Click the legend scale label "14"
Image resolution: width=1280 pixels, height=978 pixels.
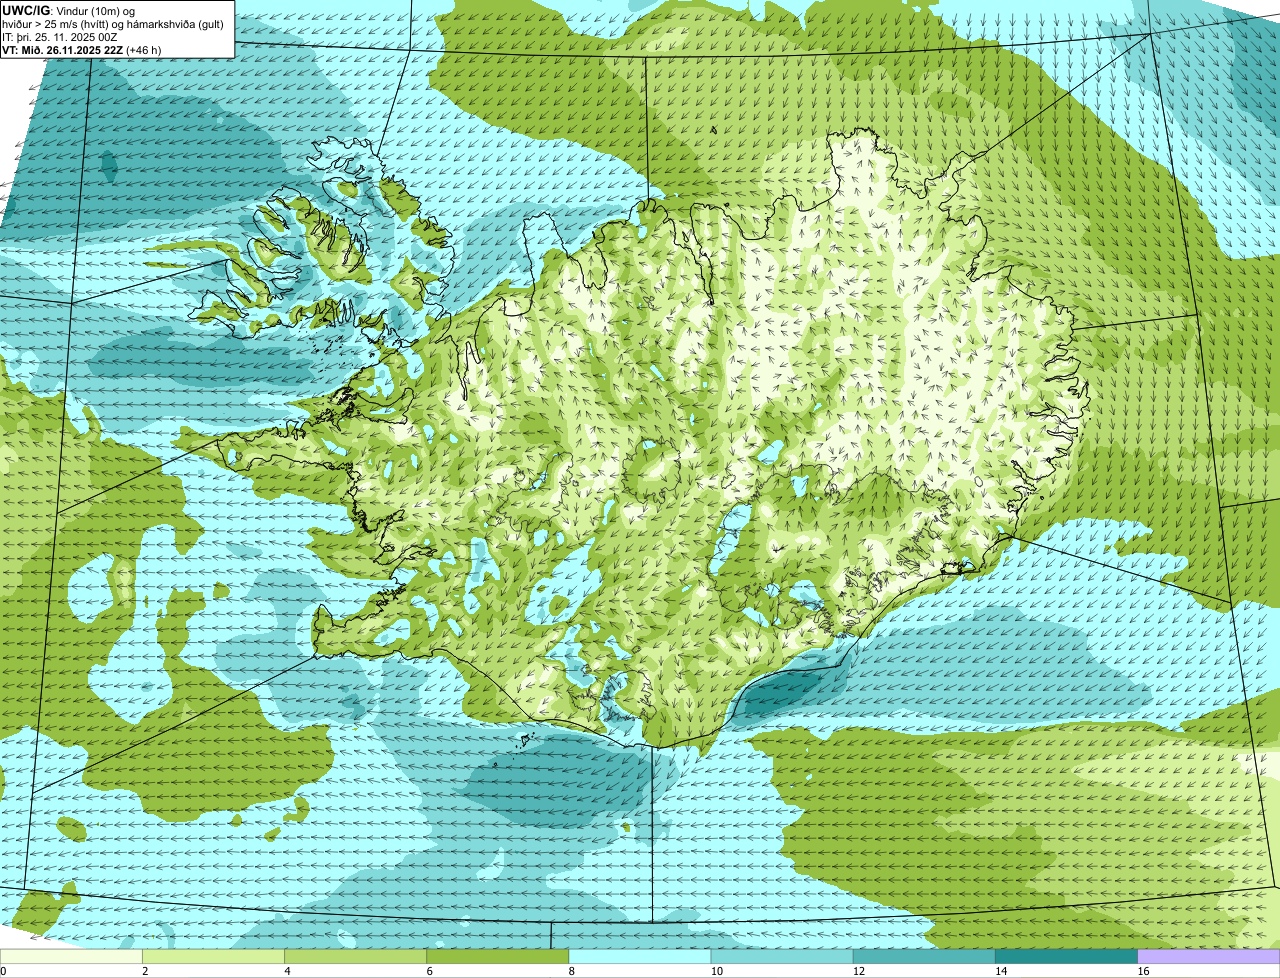pyautogui.click(x=1000, y=971)
